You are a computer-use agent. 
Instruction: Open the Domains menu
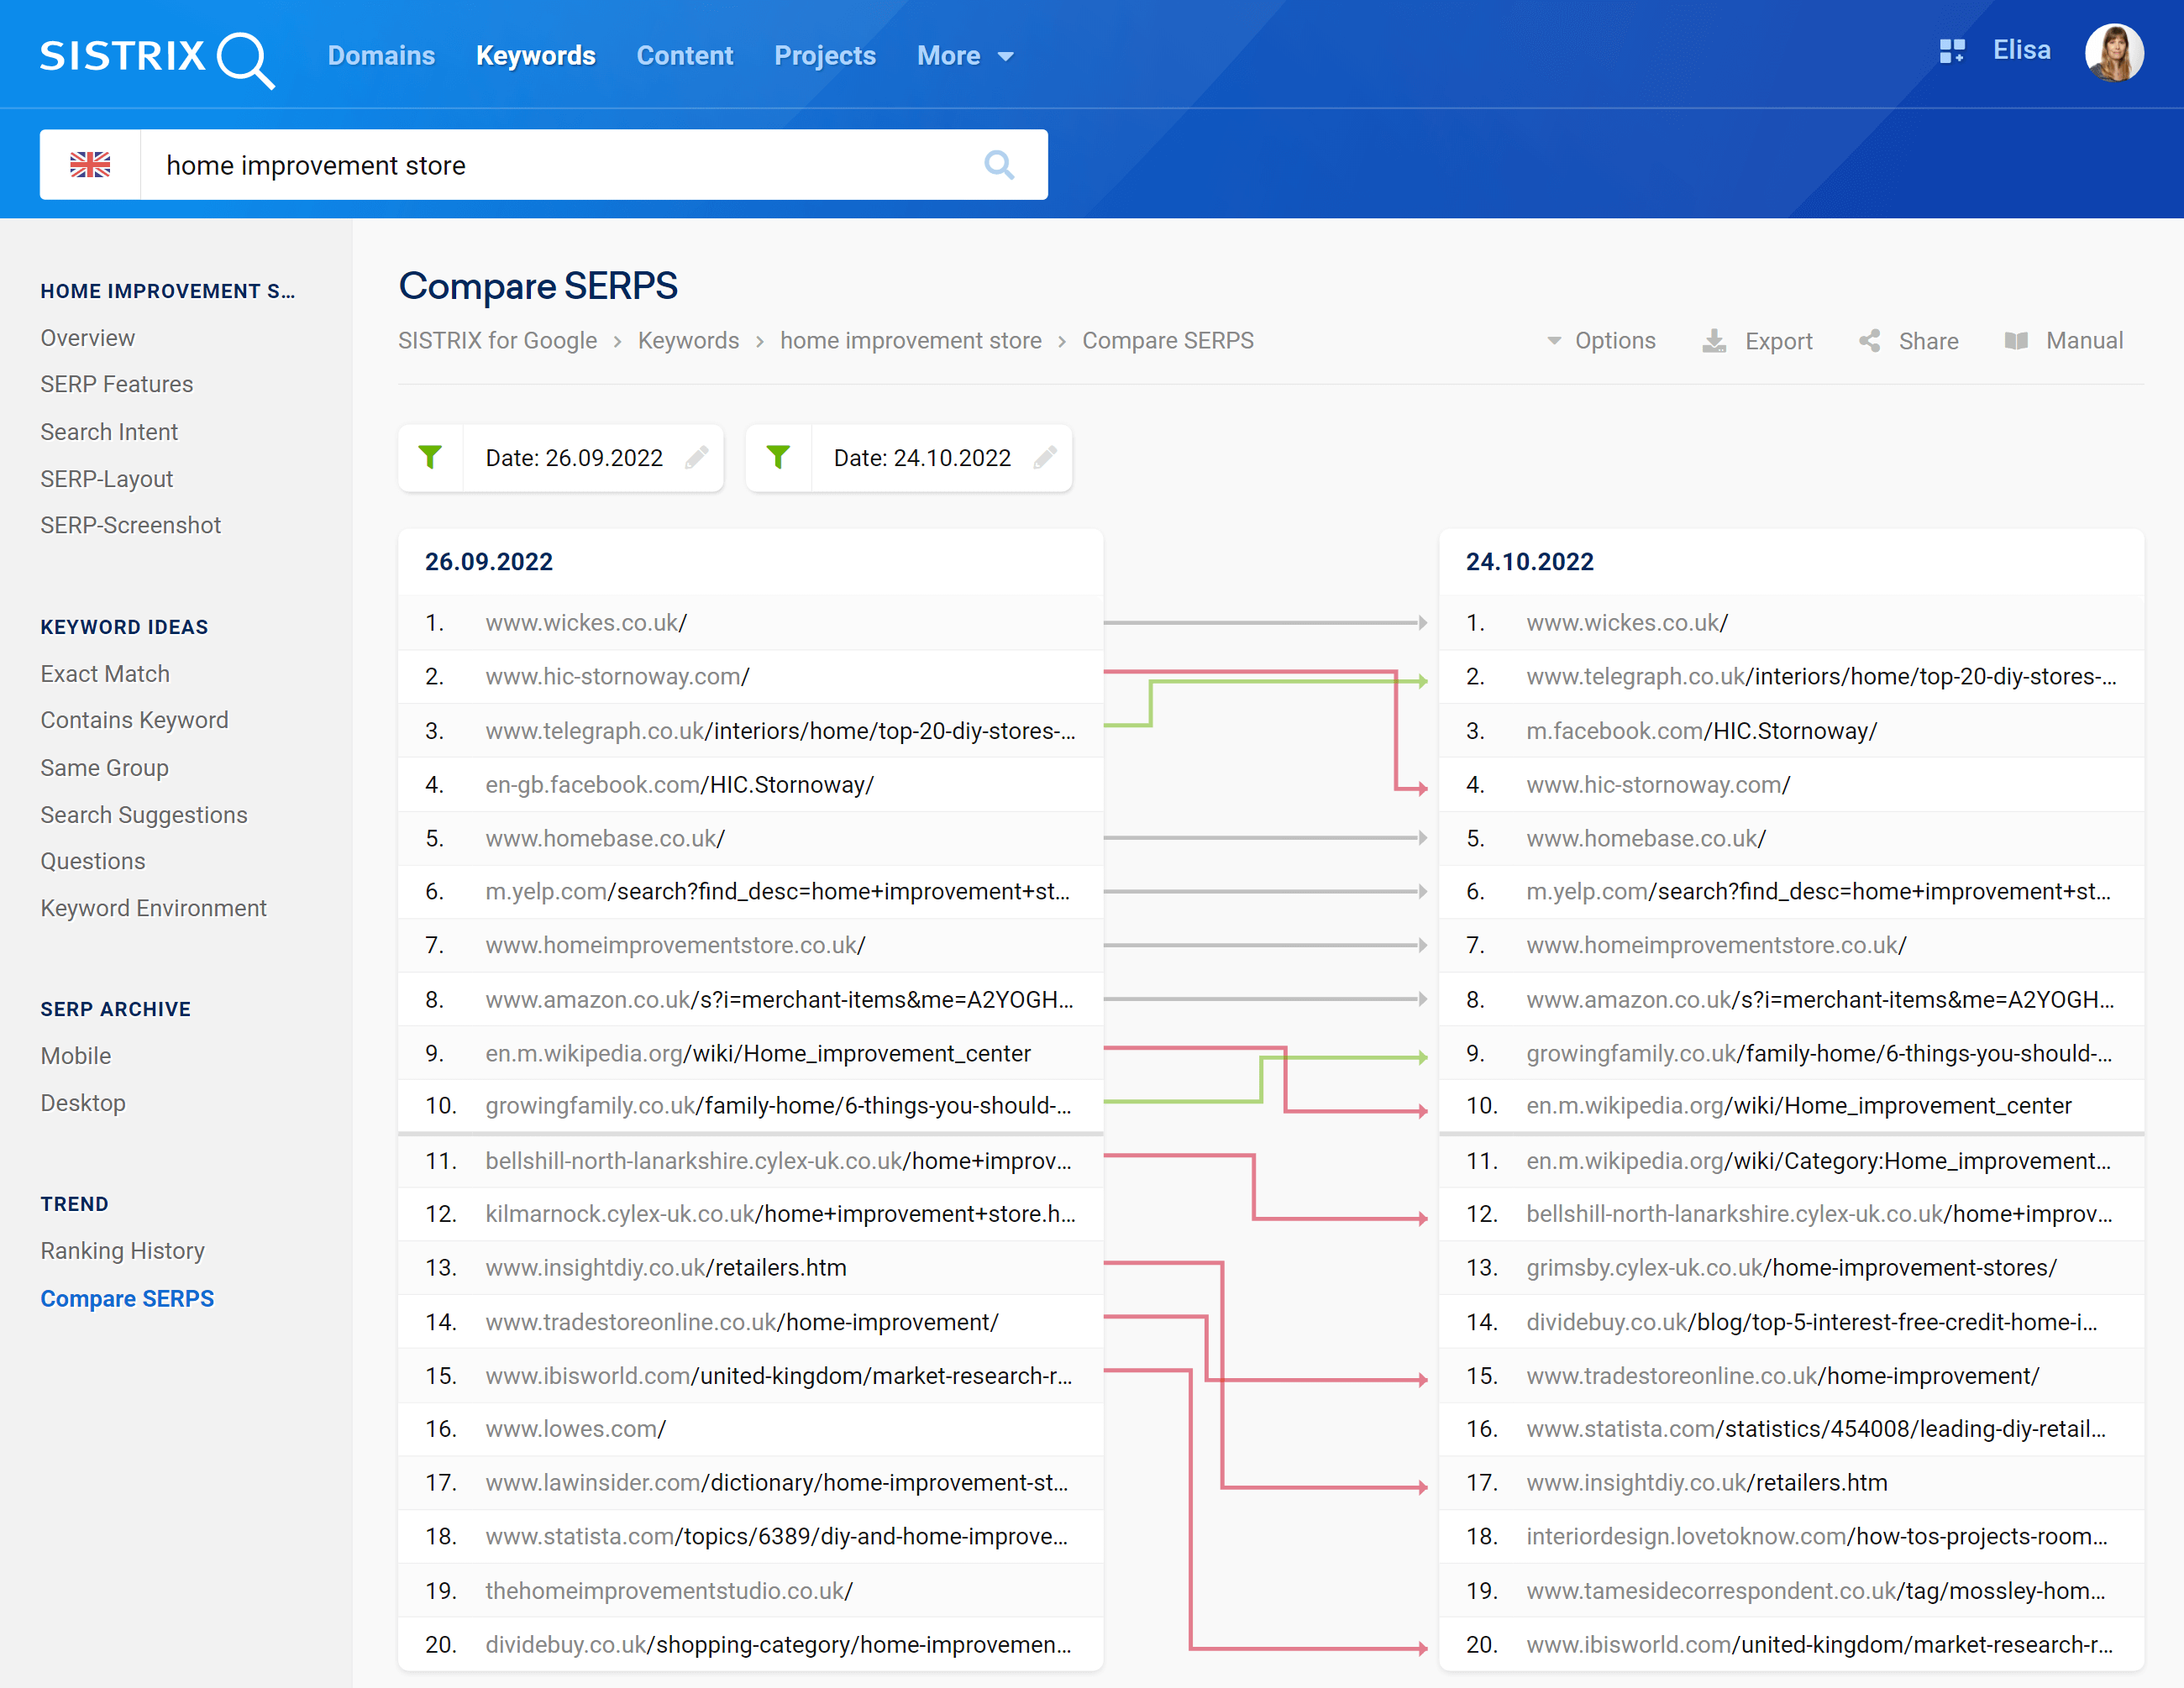(381, 56)
